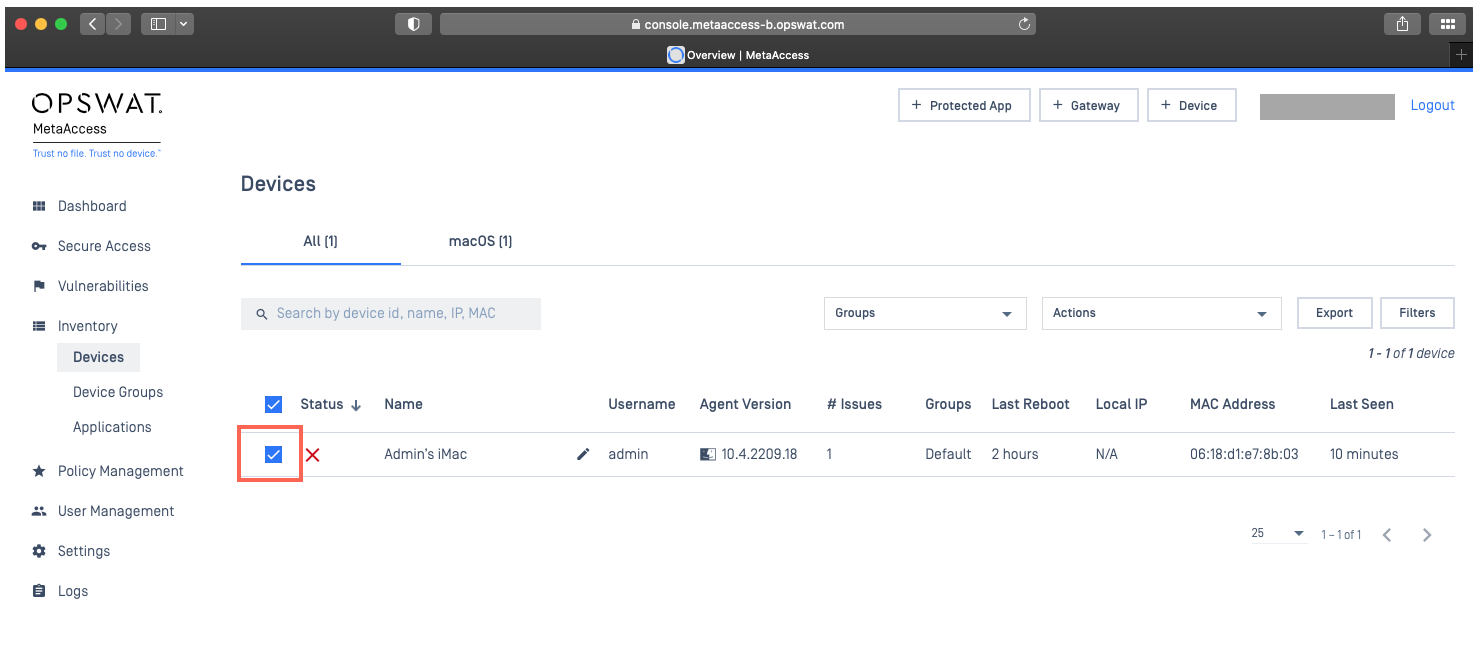The image size is (1484, 660).
Task: Open a new Safari tab with plus
Action: click(x=1461, y=55)
